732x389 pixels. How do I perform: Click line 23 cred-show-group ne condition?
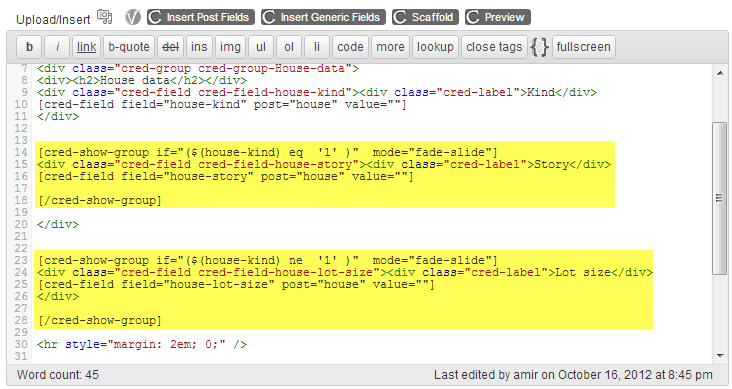point(267,260)
